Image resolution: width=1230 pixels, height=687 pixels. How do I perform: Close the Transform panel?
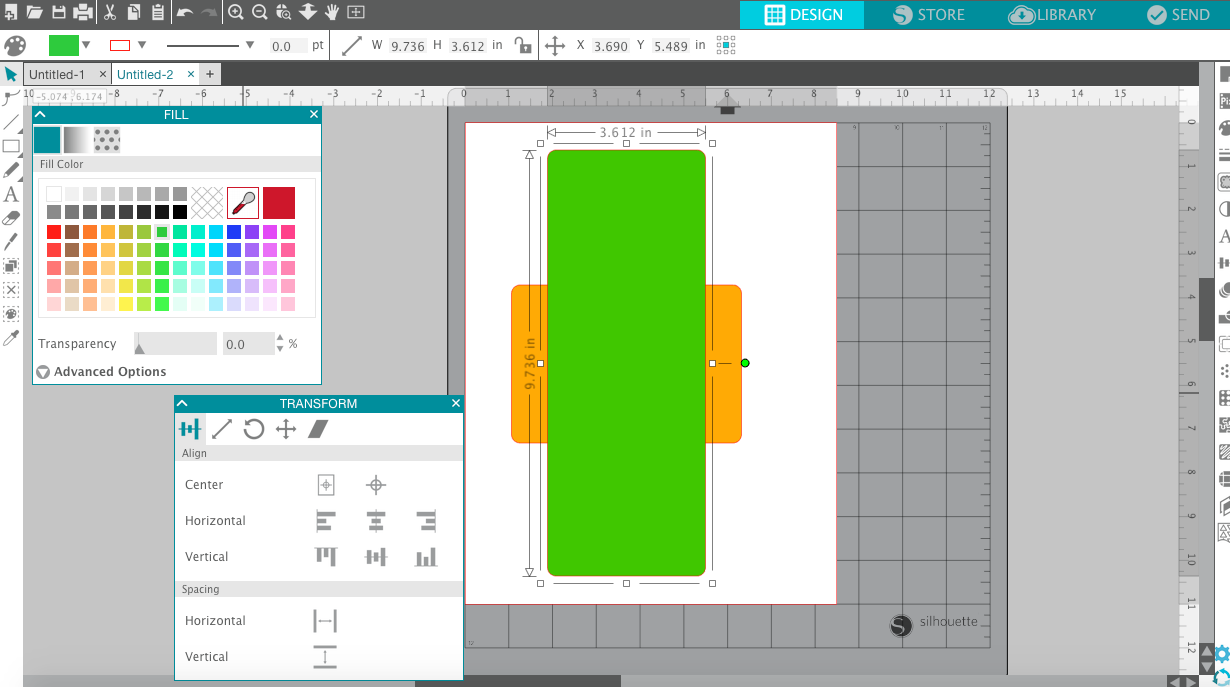[x=456, y=404]
